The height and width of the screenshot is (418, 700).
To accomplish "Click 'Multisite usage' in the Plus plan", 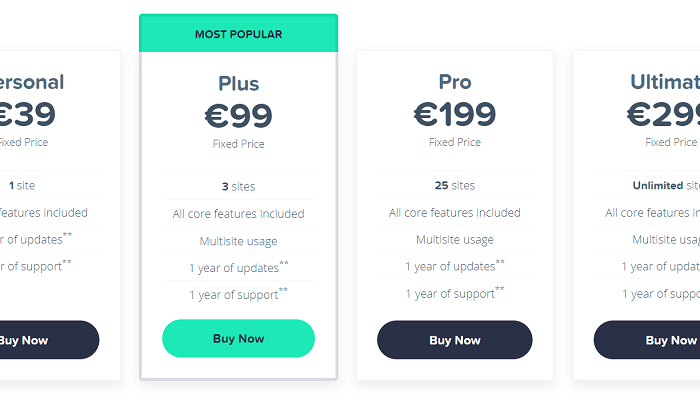I will 238,241.
